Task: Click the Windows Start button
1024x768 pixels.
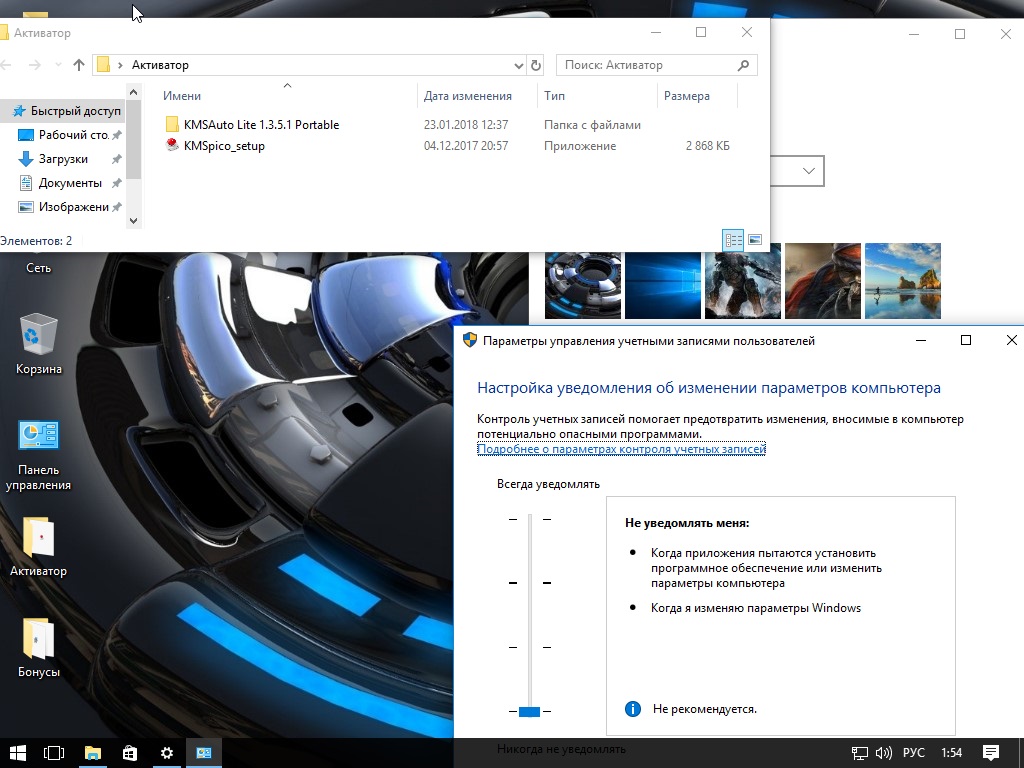Action: click(x=17, y=752)
